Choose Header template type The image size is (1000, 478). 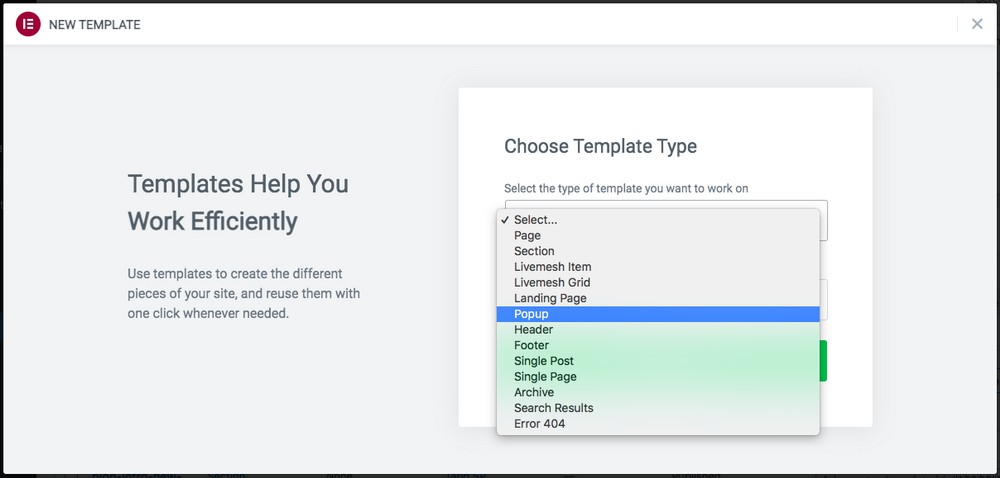(x=658, y=330)
